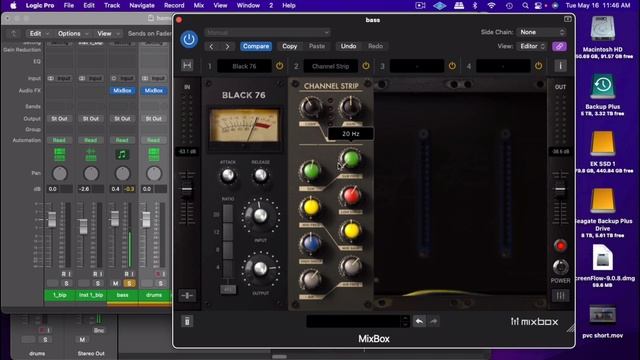The image size is (640, 360).
Task: Click the red knob on Channel Strip
Action: tap(351, 196)
